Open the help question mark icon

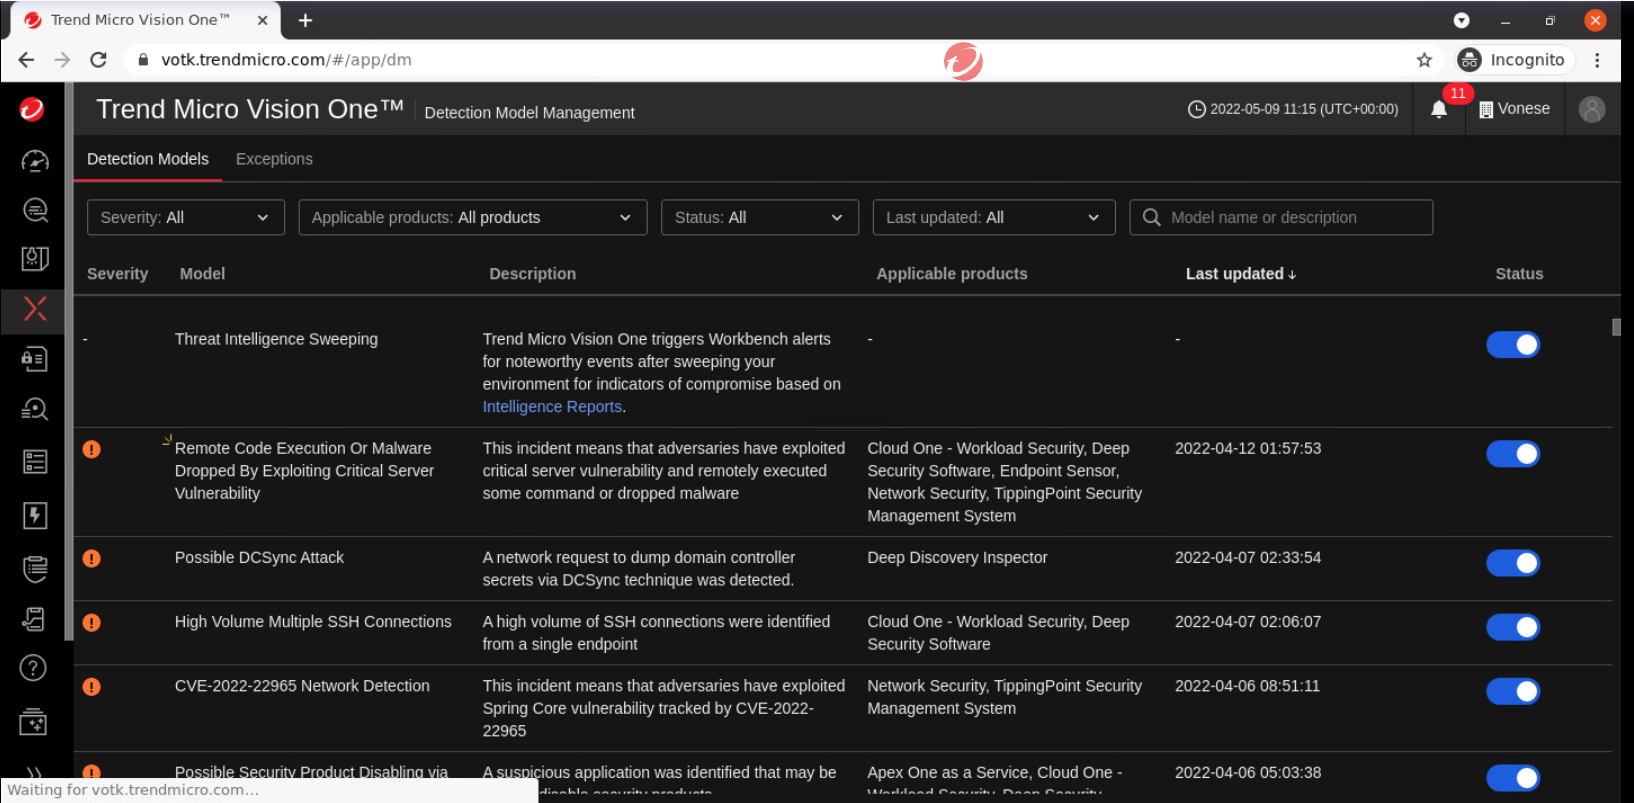point(34,667)
